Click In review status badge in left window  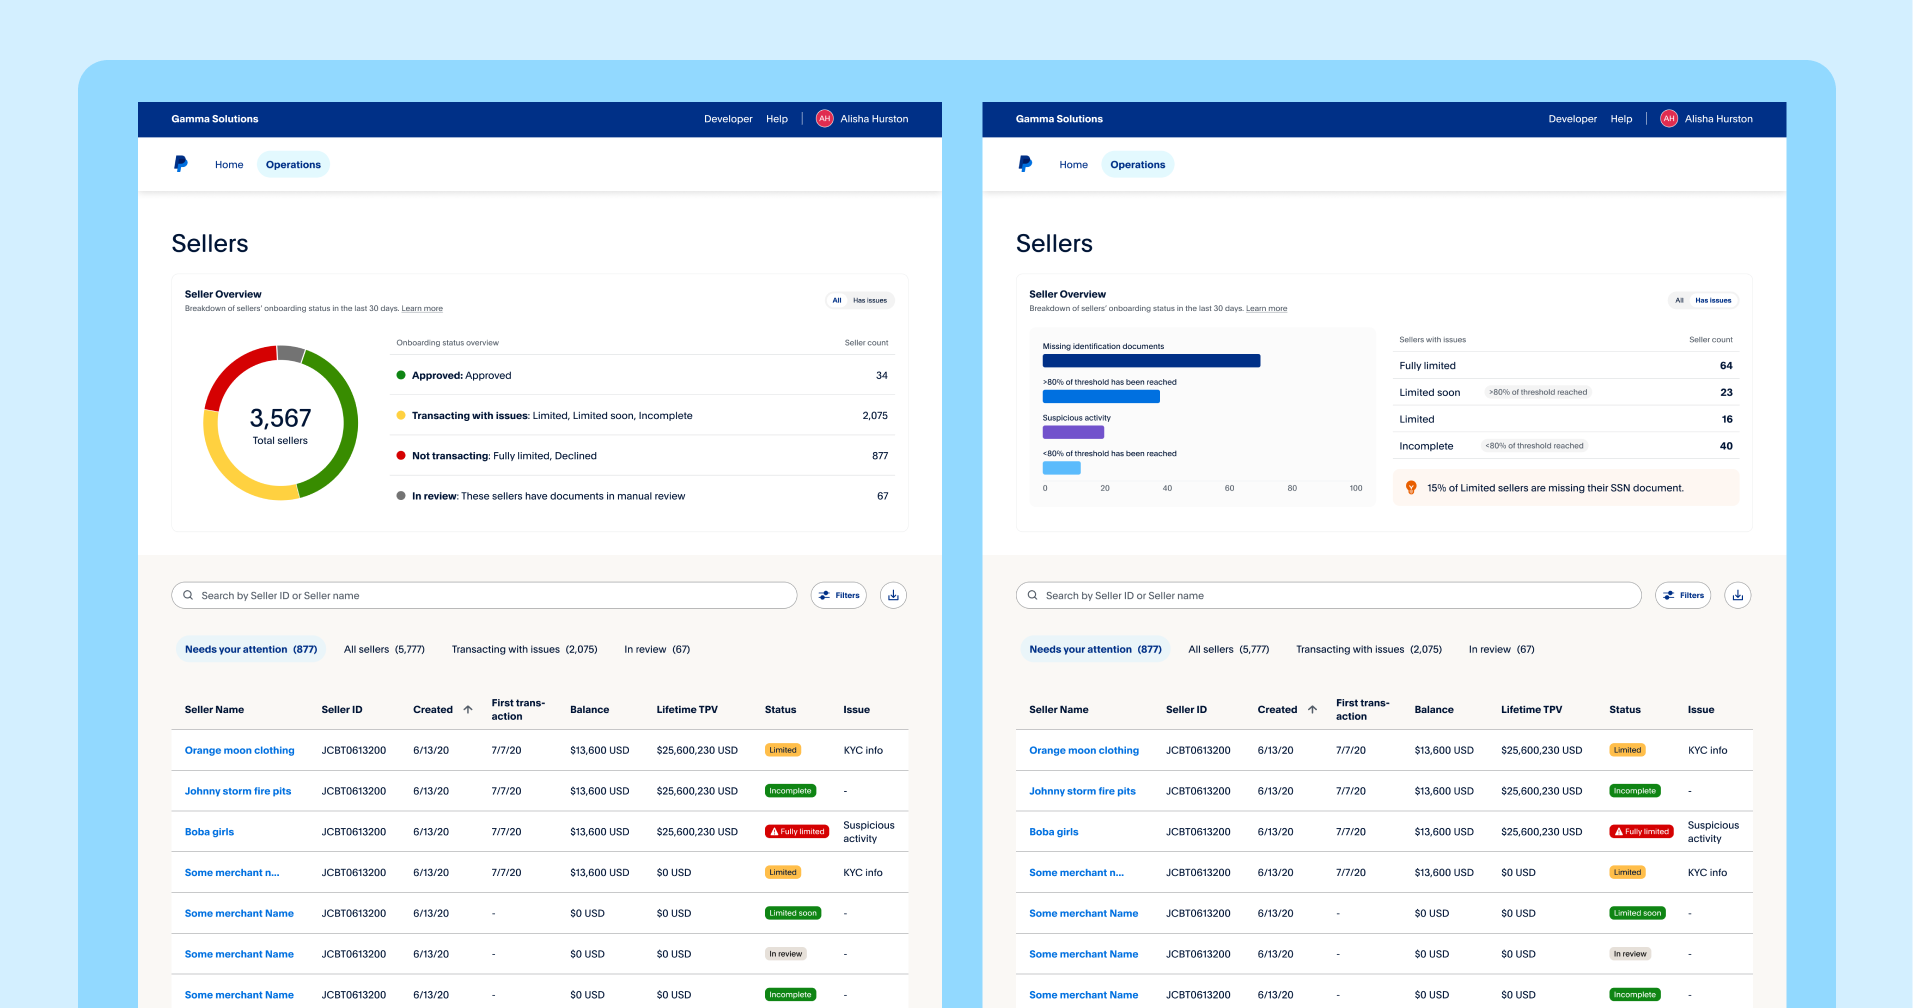pos(785,954)
